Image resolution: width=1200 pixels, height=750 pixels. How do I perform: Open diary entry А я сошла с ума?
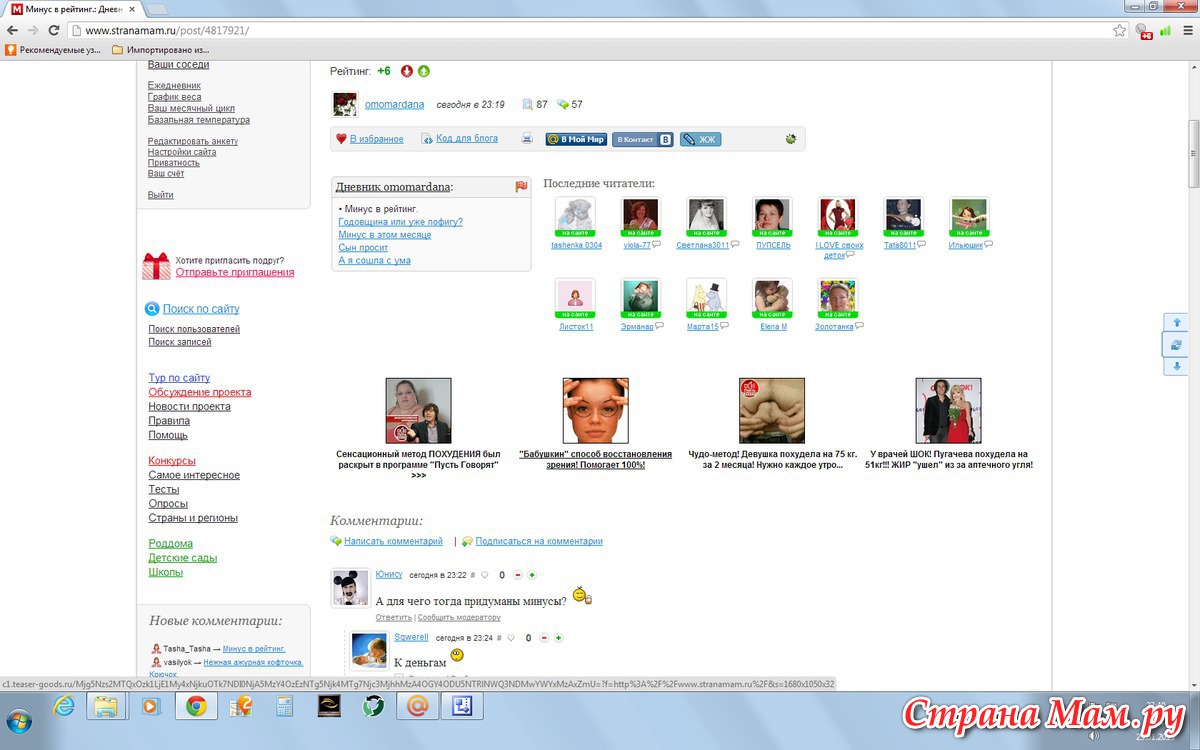[374, 260]
